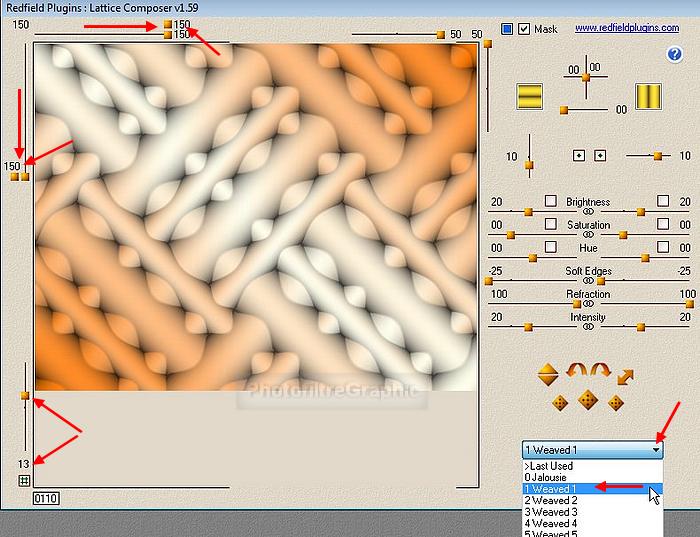Click the large center dice randomize icon
This screenshot has height=537, width=700.
click(x=589, y=401)
